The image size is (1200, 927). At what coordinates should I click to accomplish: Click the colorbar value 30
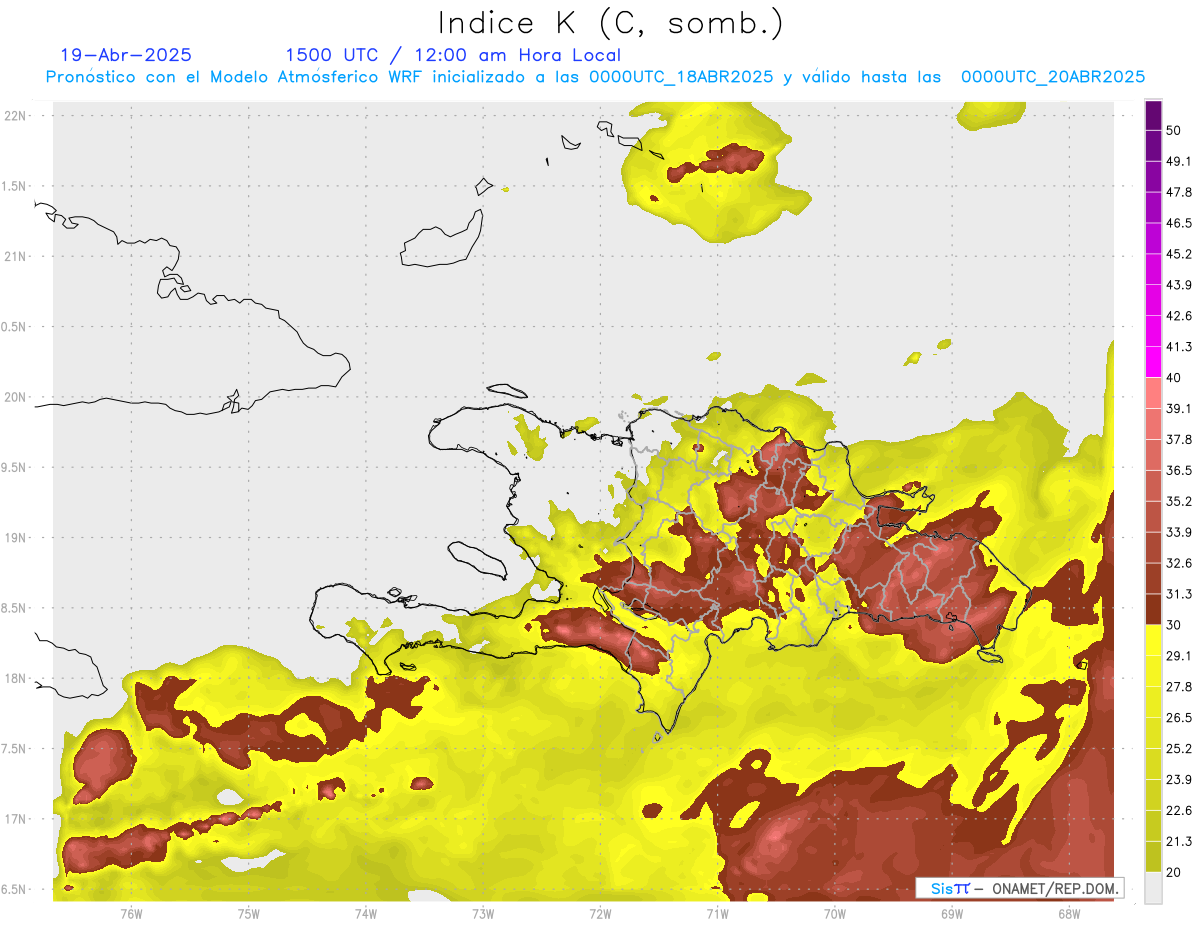(1174, 625)
